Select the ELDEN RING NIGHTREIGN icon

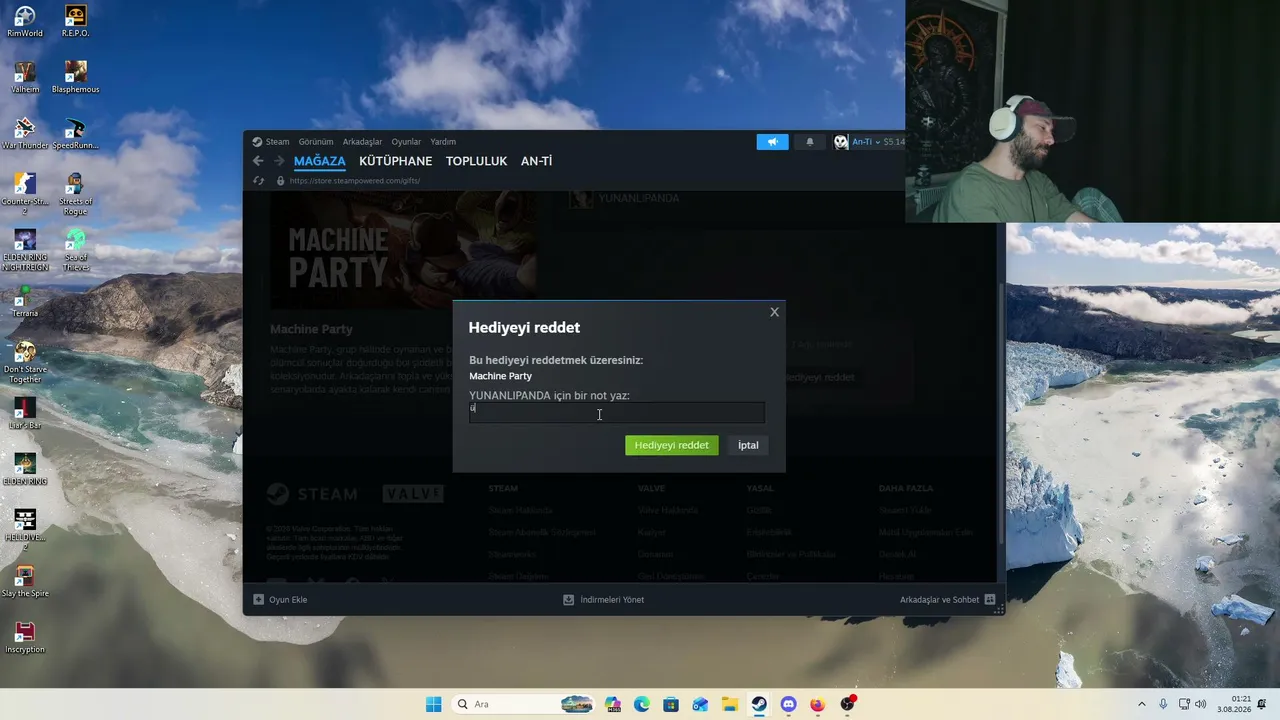click(x=25, y=250)
